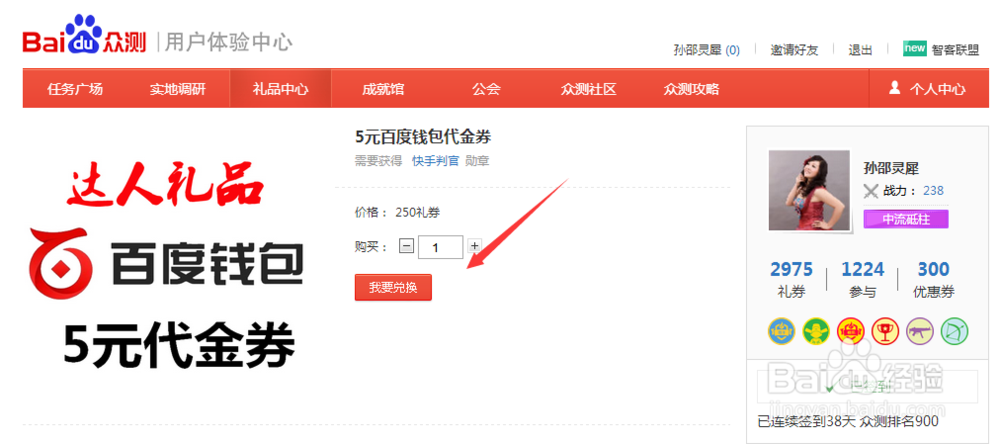This screenshot has height=444, width=1000.
Task: Click the crossed-swords 战力 icon
Action: click(x=871, y=191)
